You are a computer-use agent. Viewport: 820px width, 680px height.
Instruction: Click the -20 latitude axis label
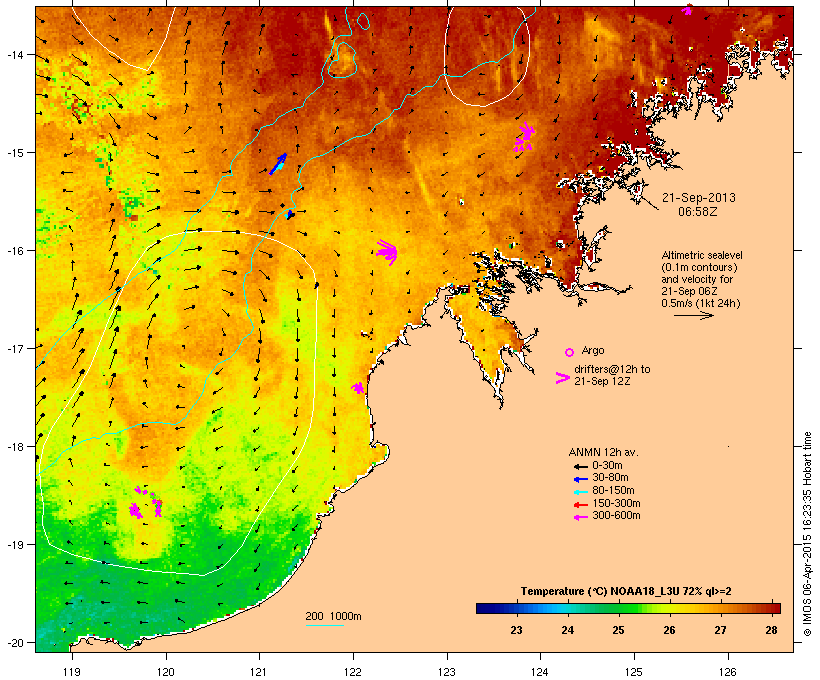[x=14, y=642]
